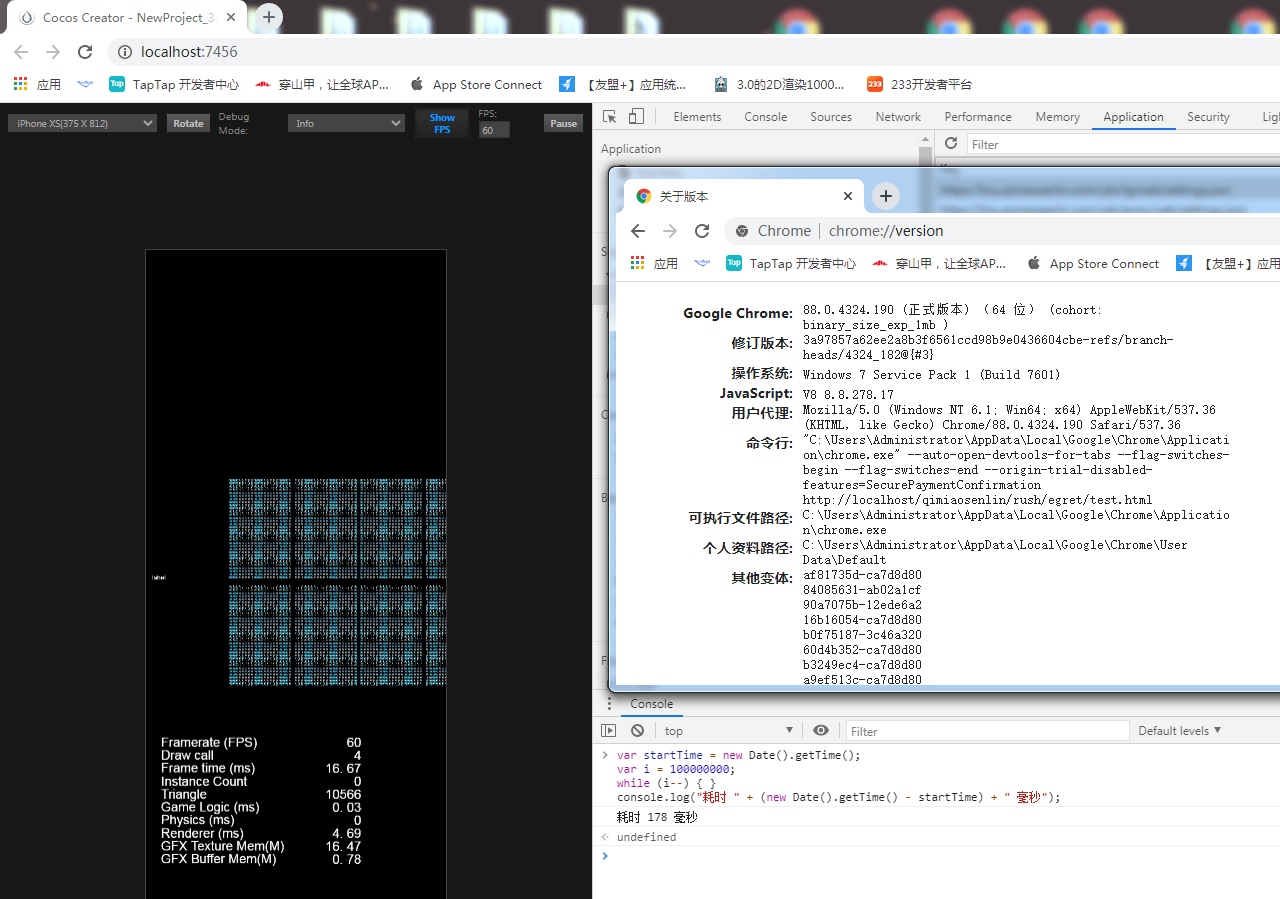Click the 'GFX Texture Mem(M)' stat row
The width and height of the screenshot is (1280, 899).
tap(261, 847)
